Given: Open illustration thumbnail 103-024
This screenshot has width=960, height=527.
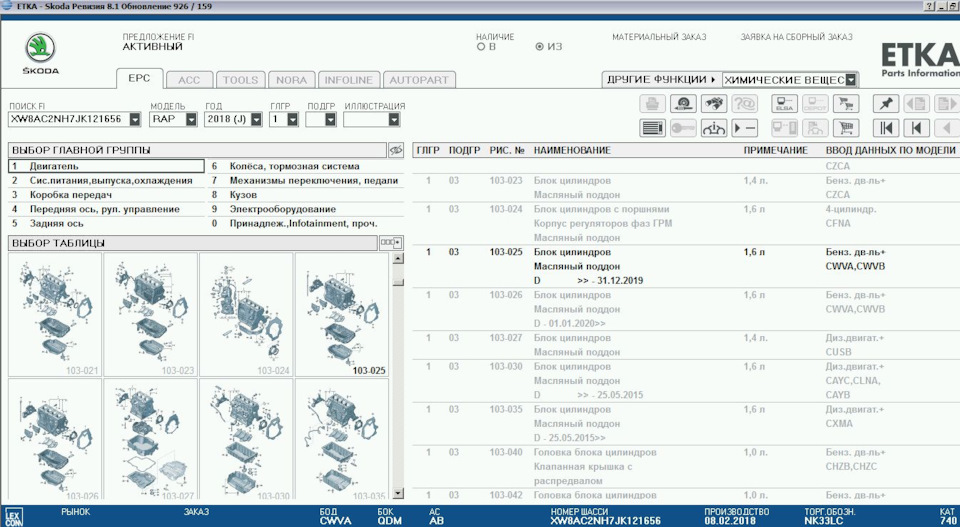Looking at the screenshot, I should 244,315.
